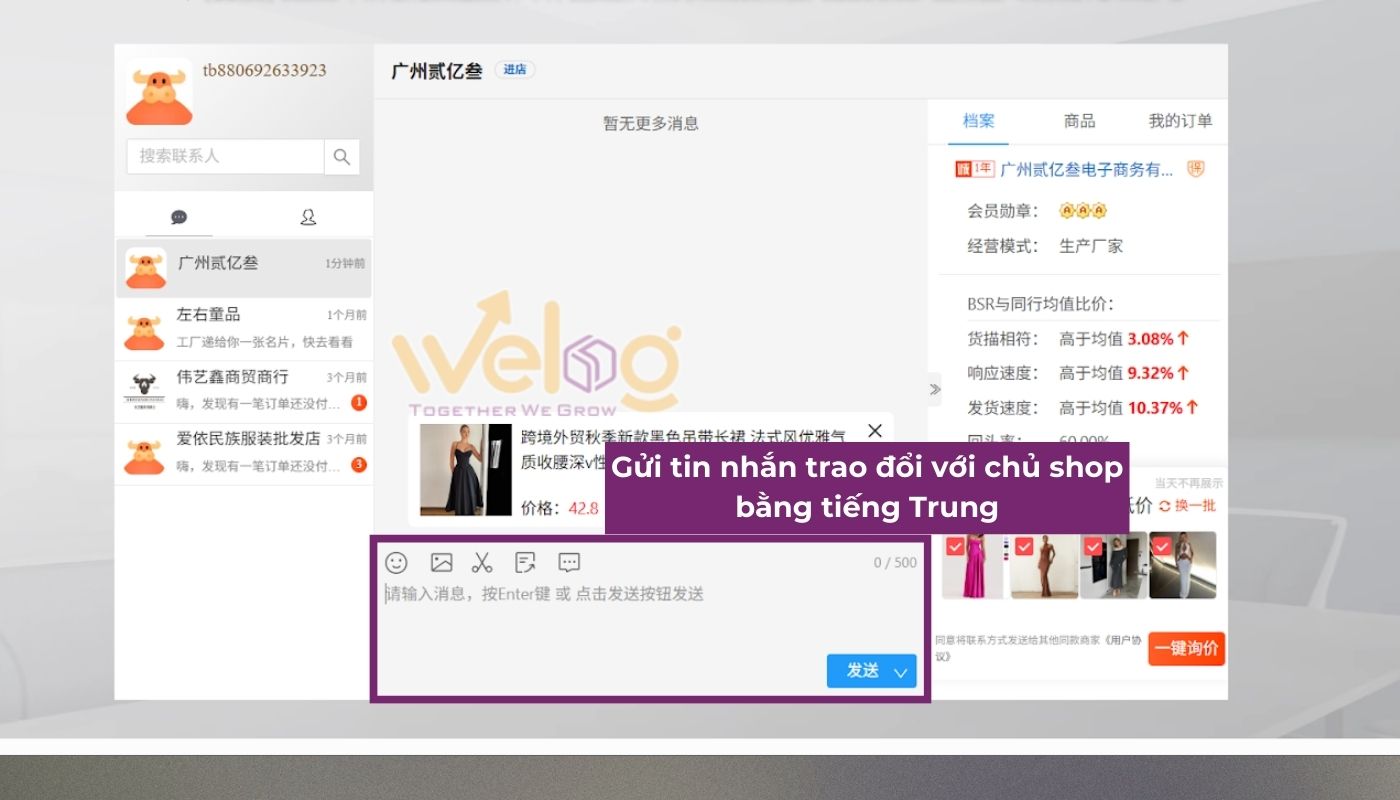Screen dimensions: 1400x800
Task: Click the 一键询价 button
Action: [1186, 649]
